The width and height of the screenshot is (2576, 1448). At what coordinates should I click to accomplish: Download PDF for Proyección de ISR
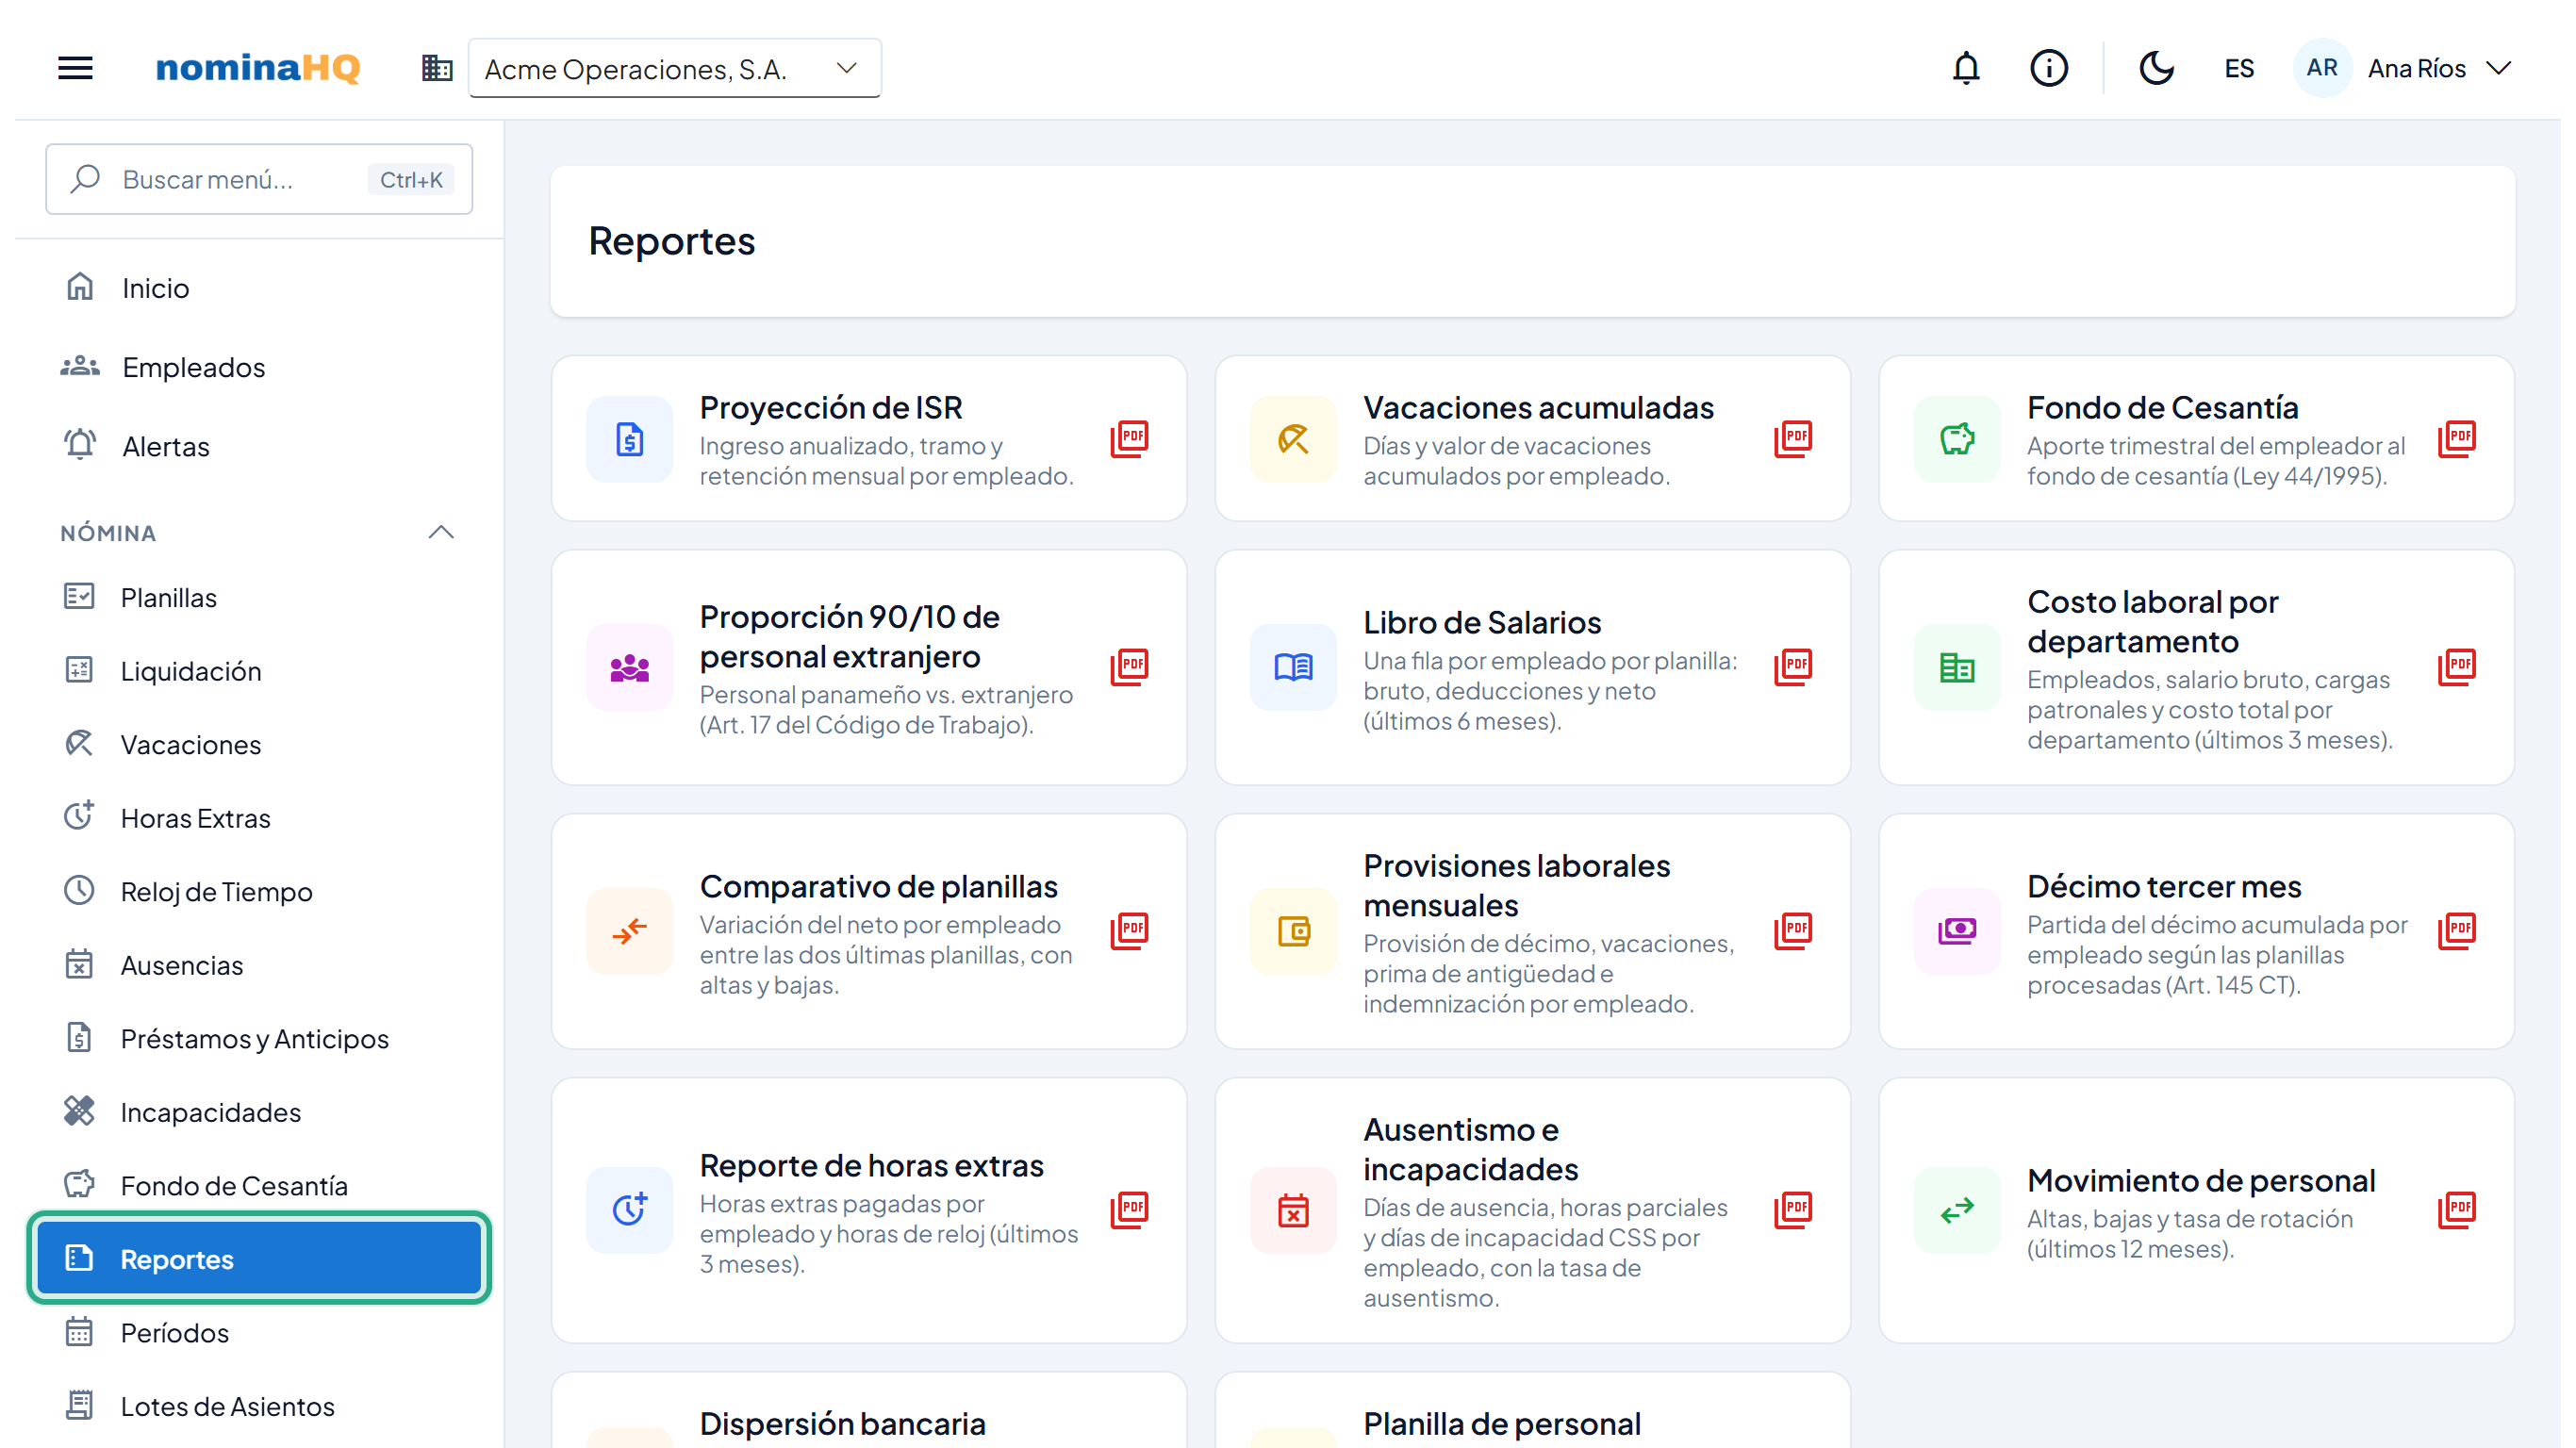1129,438
